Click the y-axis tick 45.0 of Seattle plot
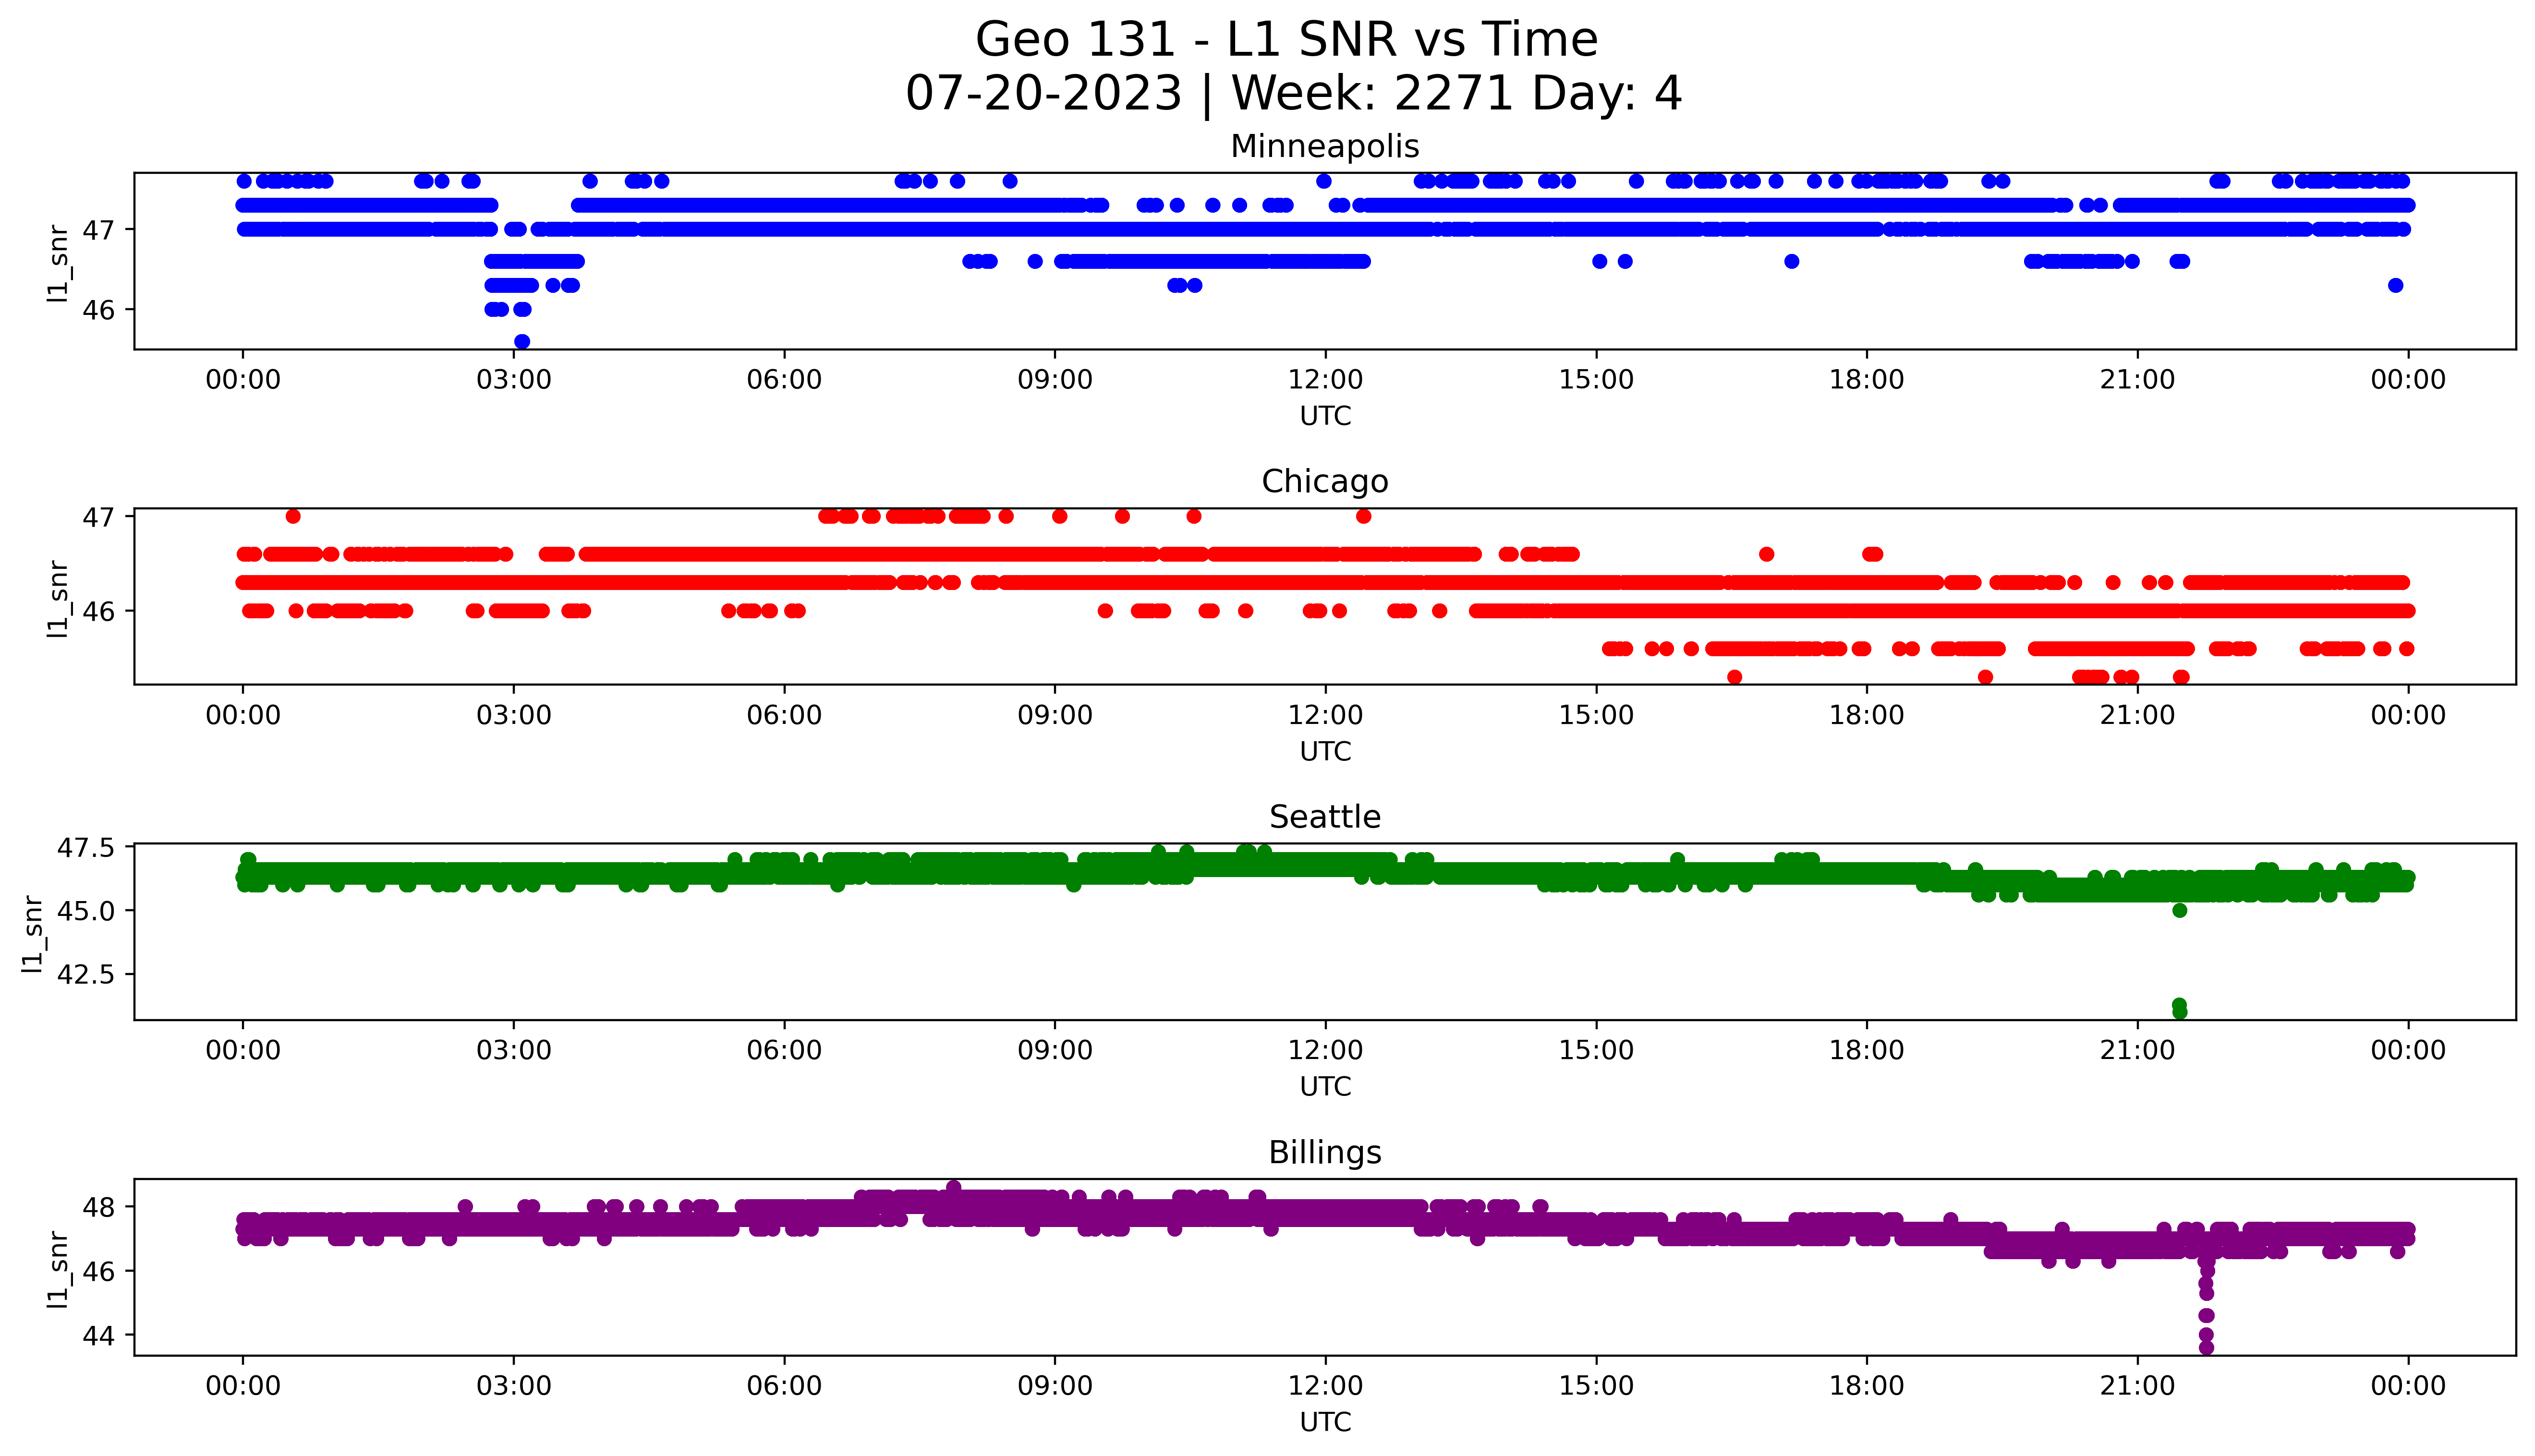Screen dimensions: 2535x1456 click(86, 911)
